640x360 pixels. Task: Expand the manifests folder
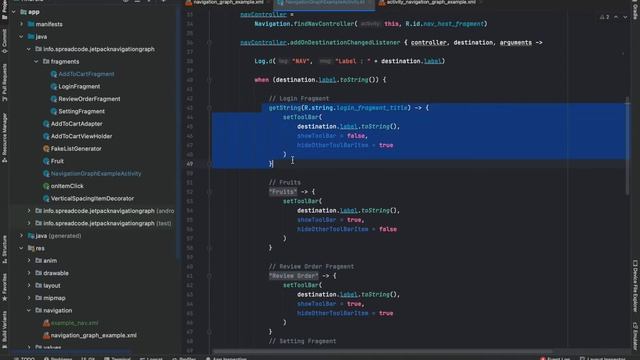(21, 24)
